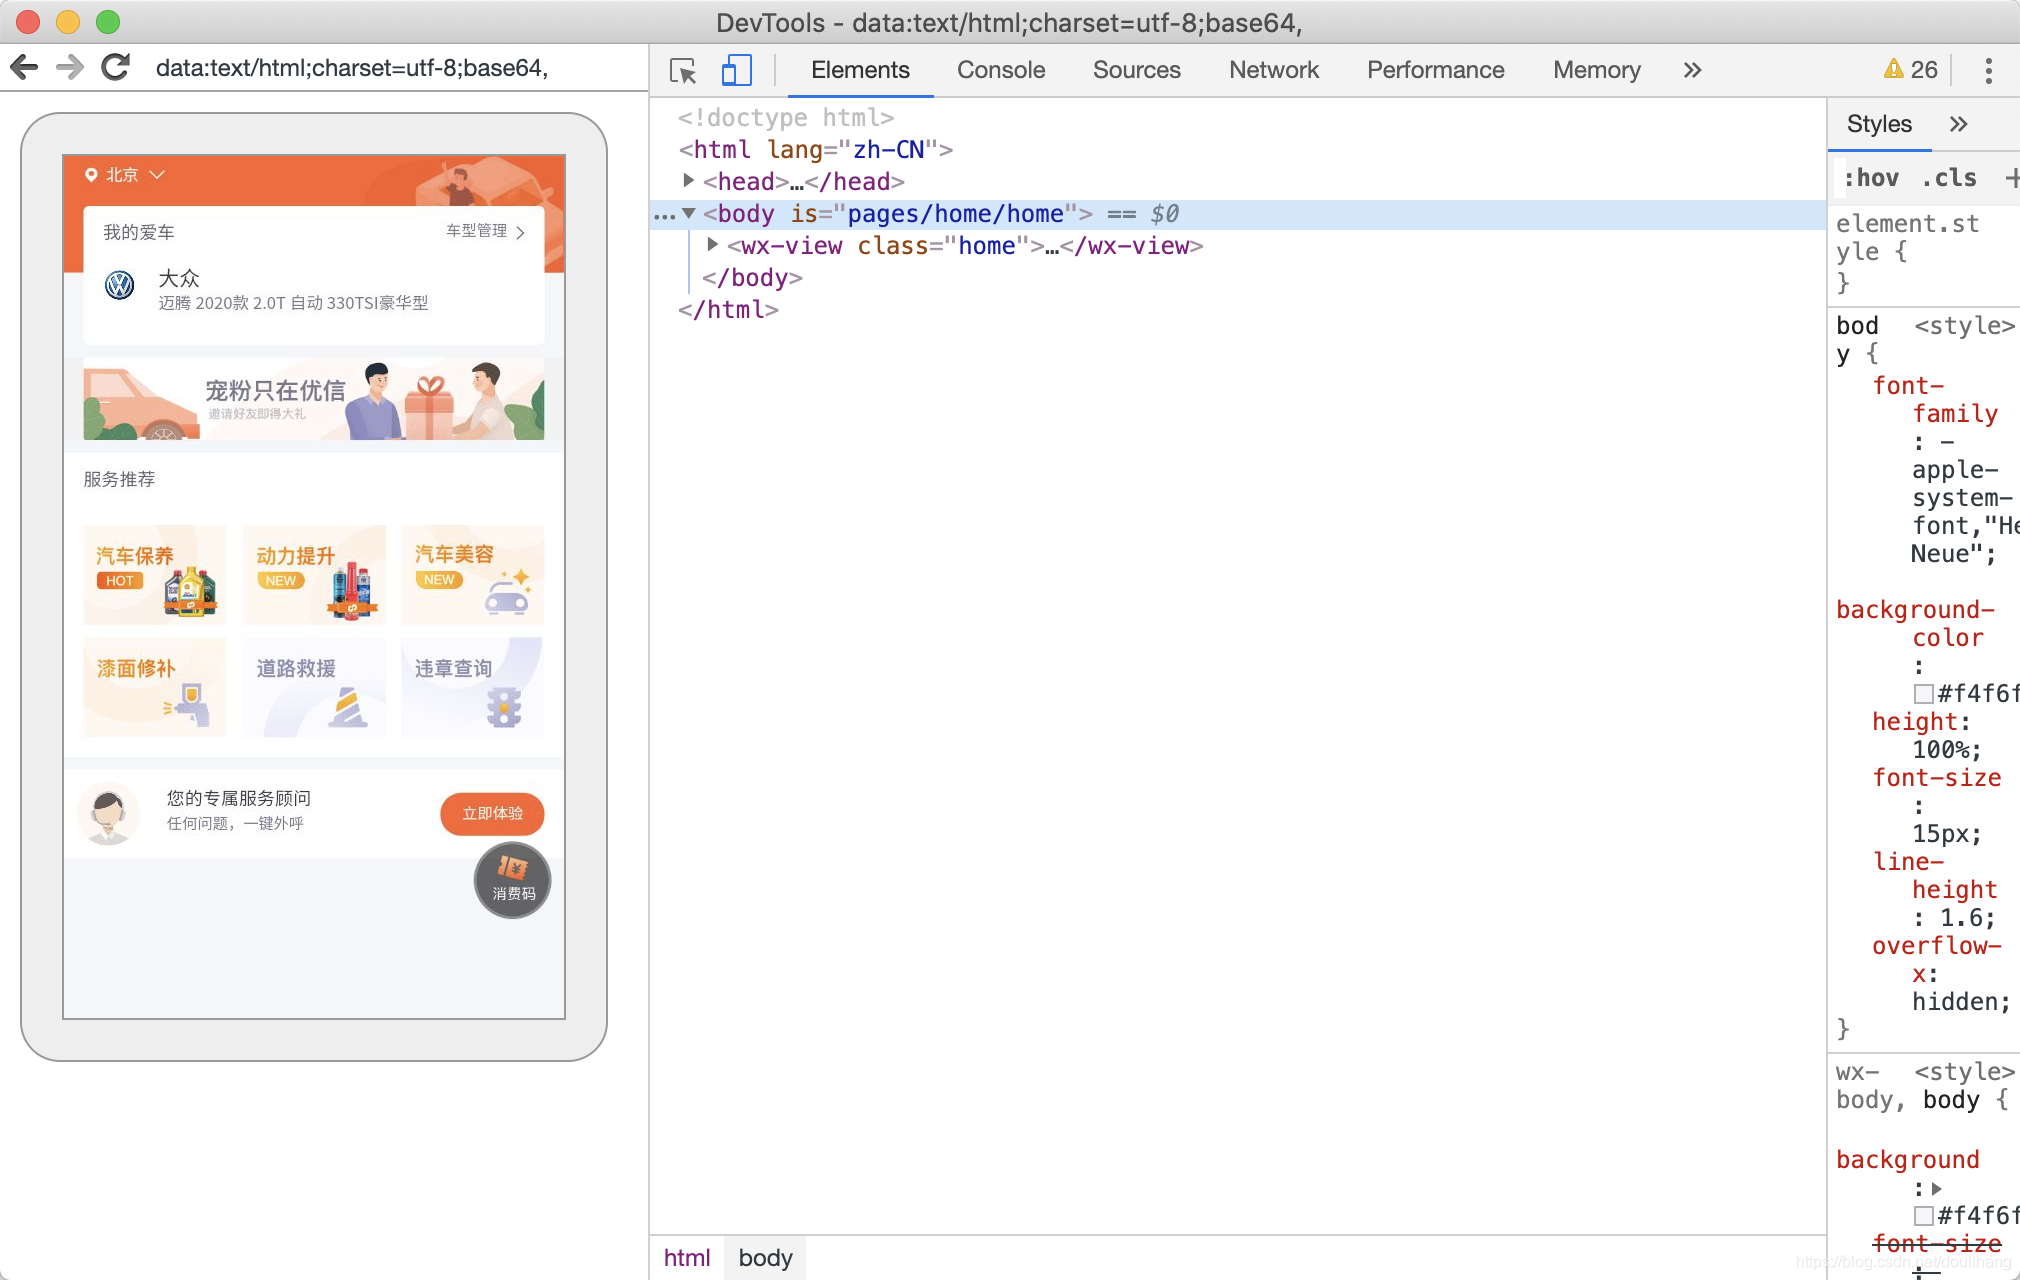Show more DevTools tabs via double chevron
This screenshot has width=2020, height=1280.
1692,70
